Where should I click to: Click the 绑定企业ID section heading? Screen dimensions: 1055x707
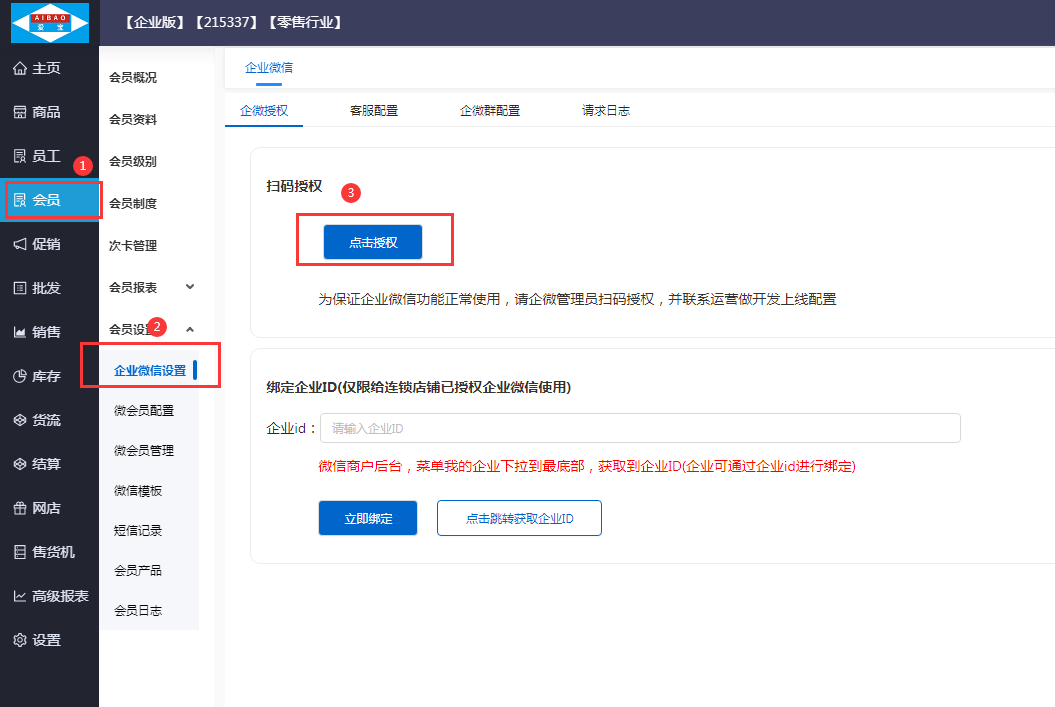click(419, 387)
